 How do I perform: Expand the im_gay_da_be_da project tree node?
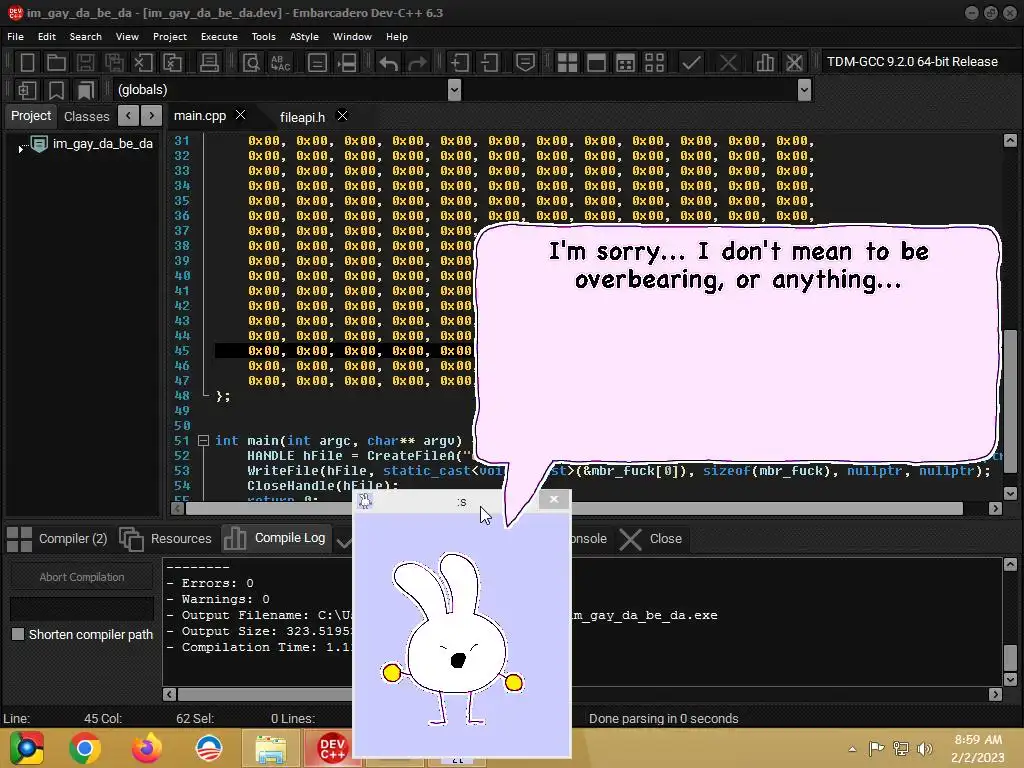(x=20, y=148)
